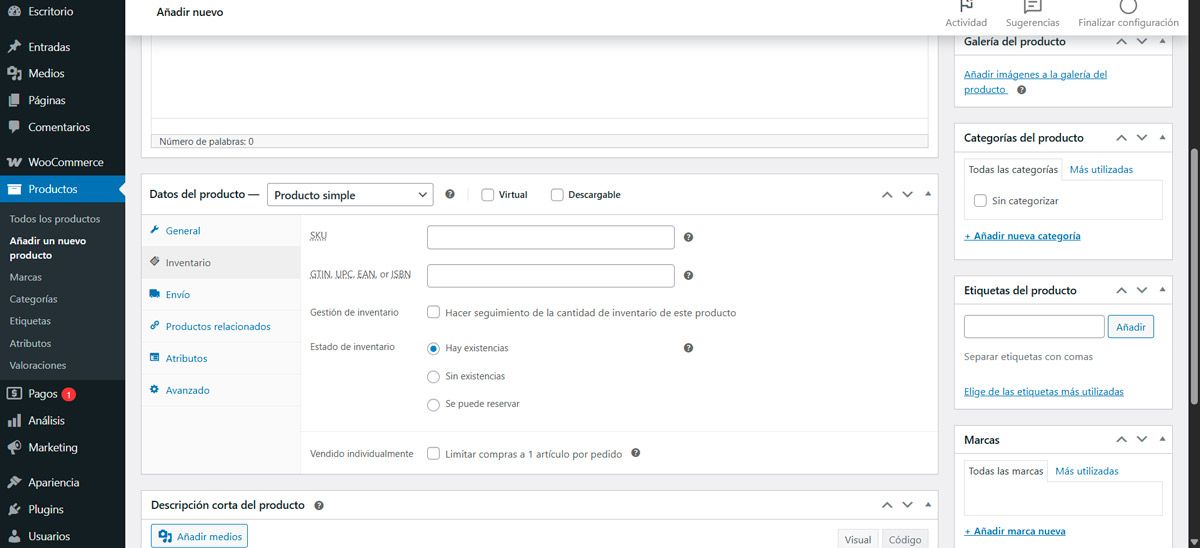
Task: Collapse the Galería del producto panel
Action: (x=1162, y=41)
